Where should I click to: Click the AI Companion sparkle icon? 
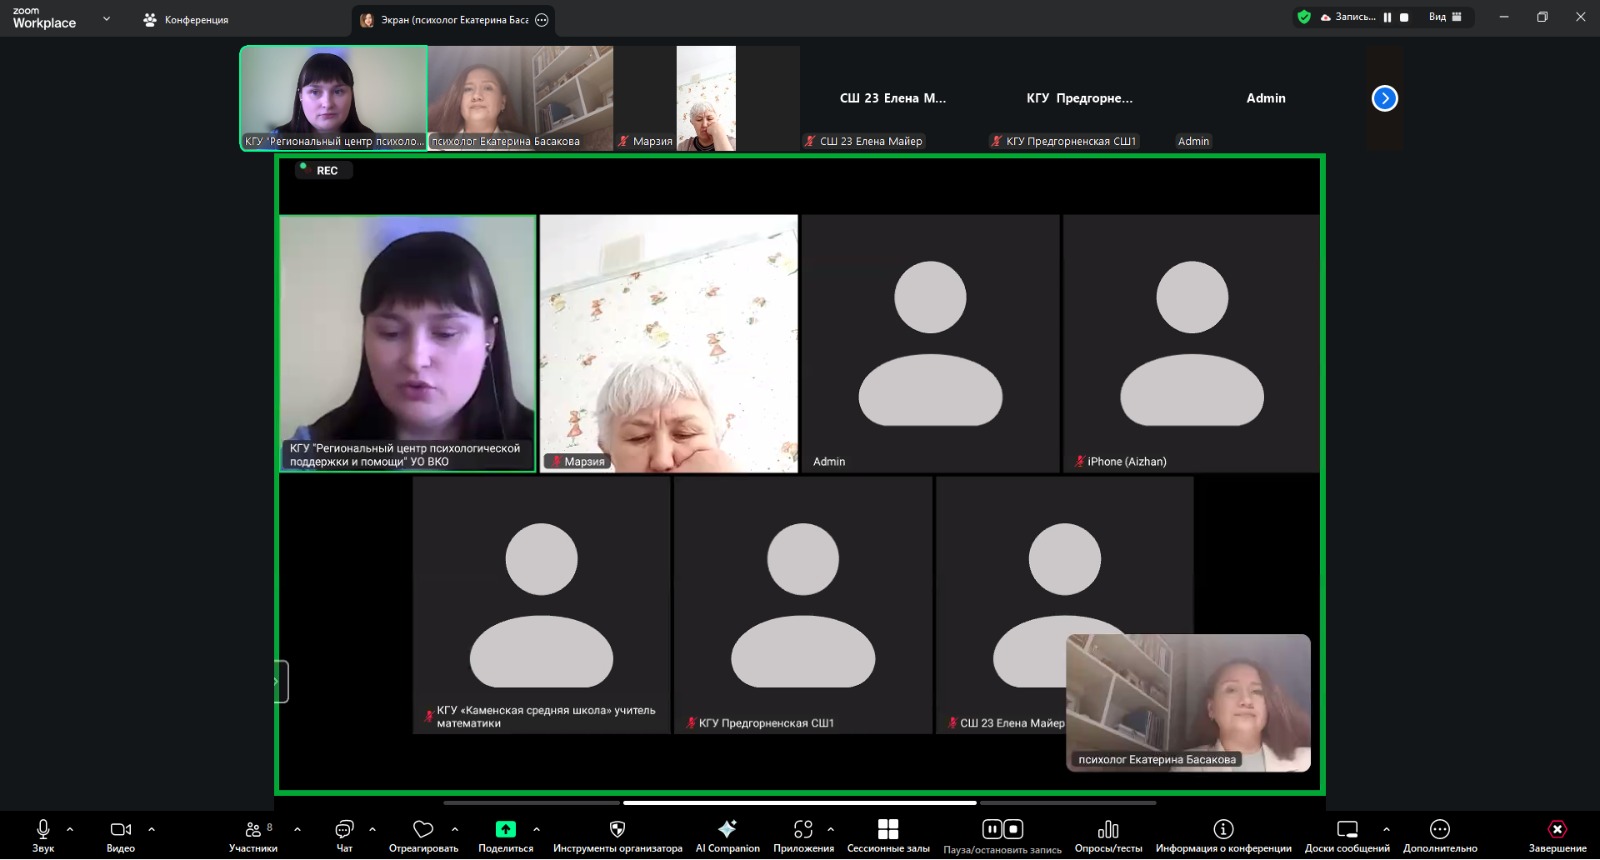pos(727,830)
